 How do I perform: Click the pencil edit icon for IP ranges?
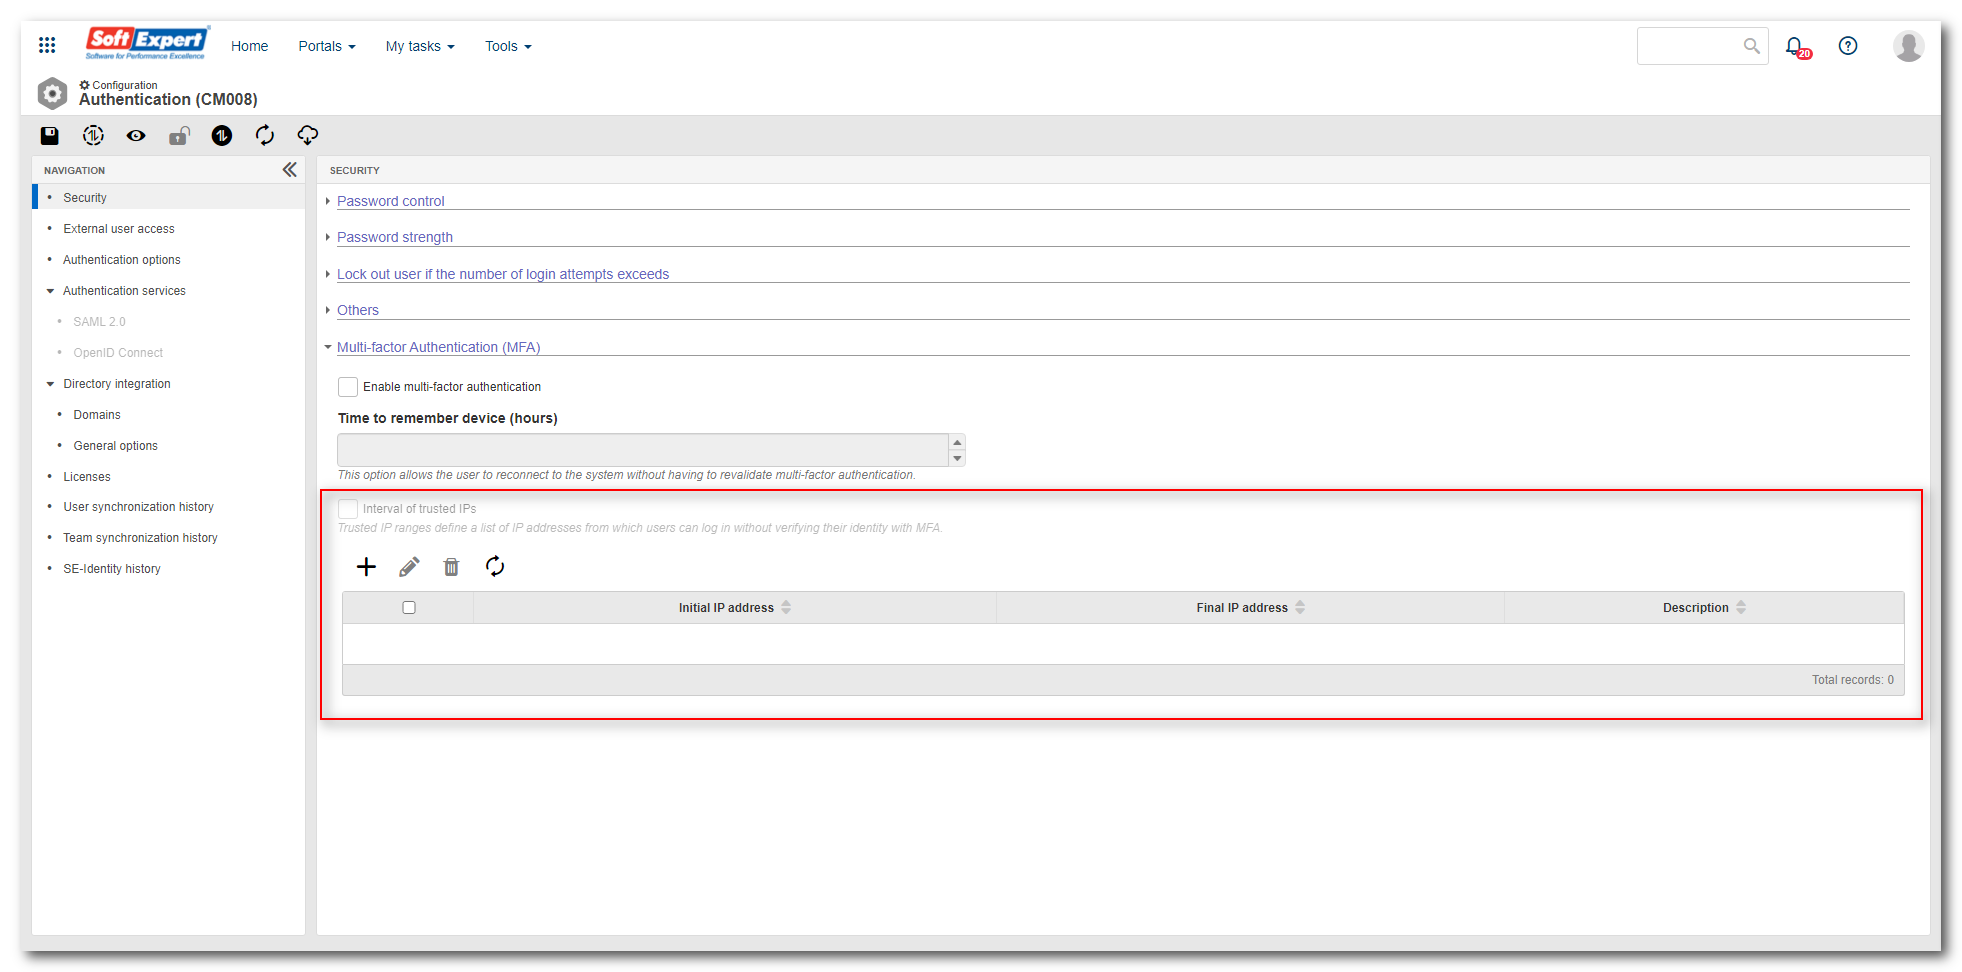coord(409,567)
